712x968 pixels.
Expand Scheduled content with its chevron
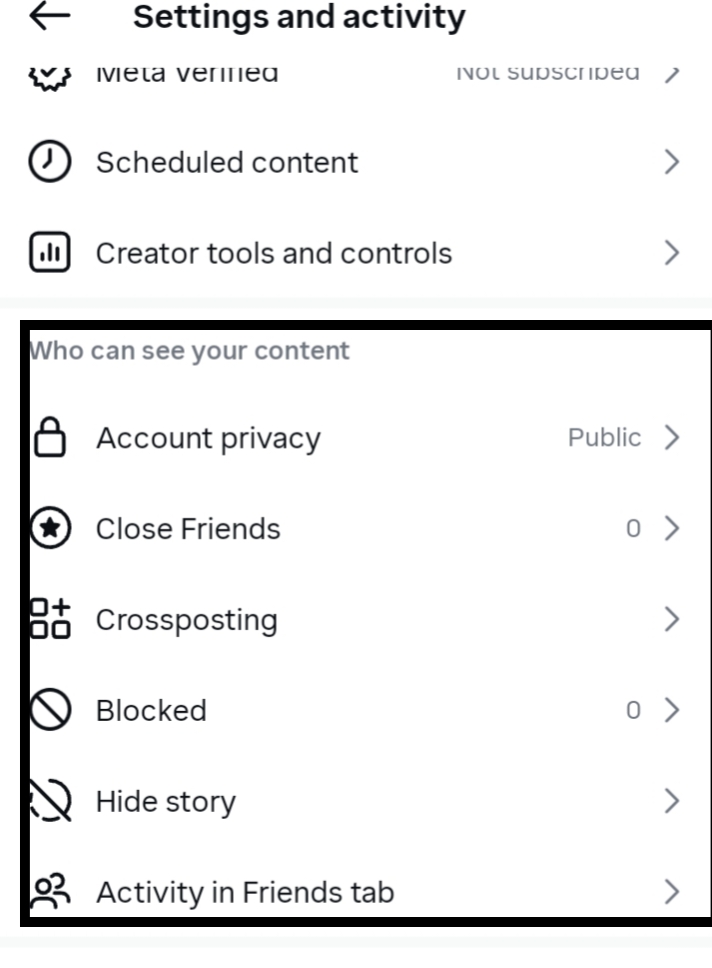(x=672, y=162)
